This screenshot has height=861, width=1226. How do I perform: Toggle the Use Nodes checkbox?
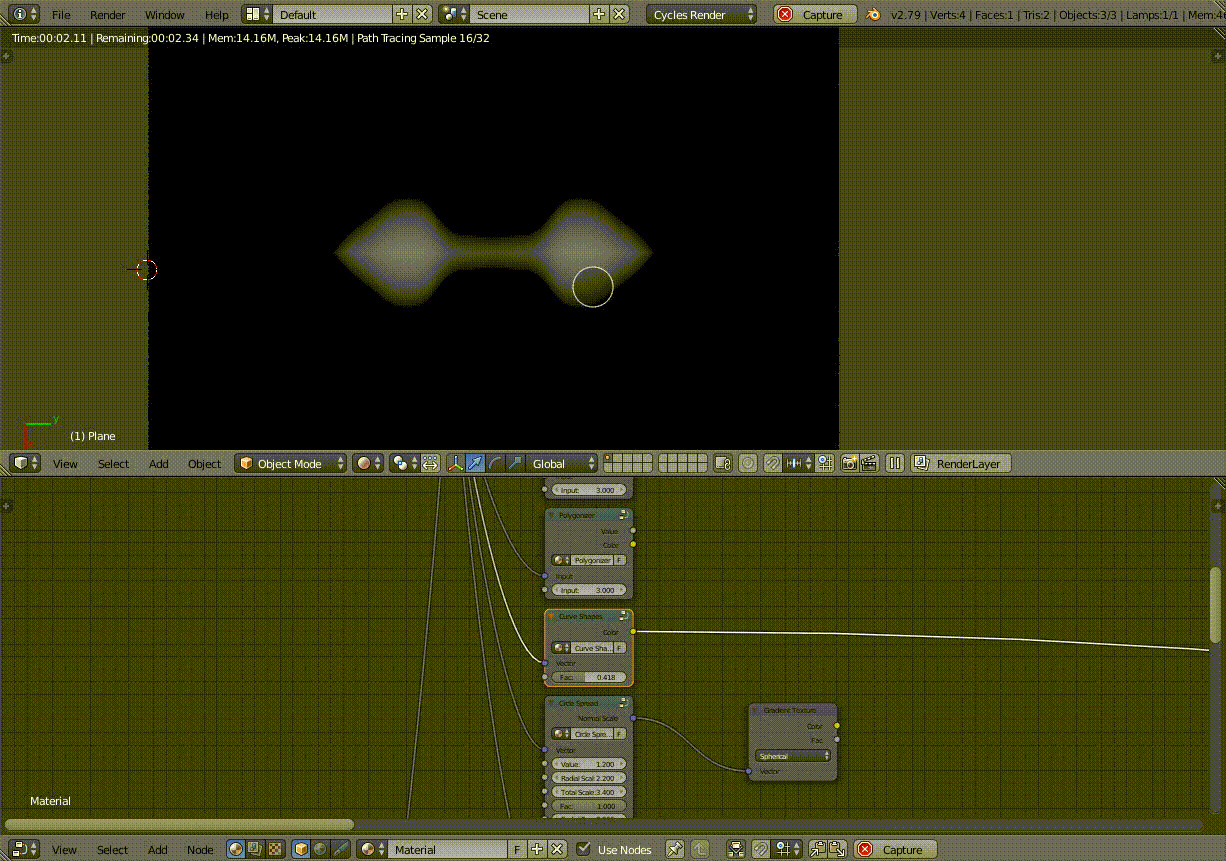pyautogui.click(x=584, y=849)
